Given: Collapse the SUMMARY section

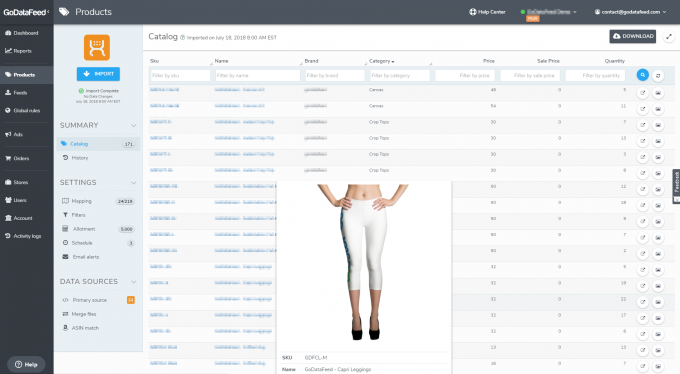Looking at the screenshot, I should pos(134,125).
